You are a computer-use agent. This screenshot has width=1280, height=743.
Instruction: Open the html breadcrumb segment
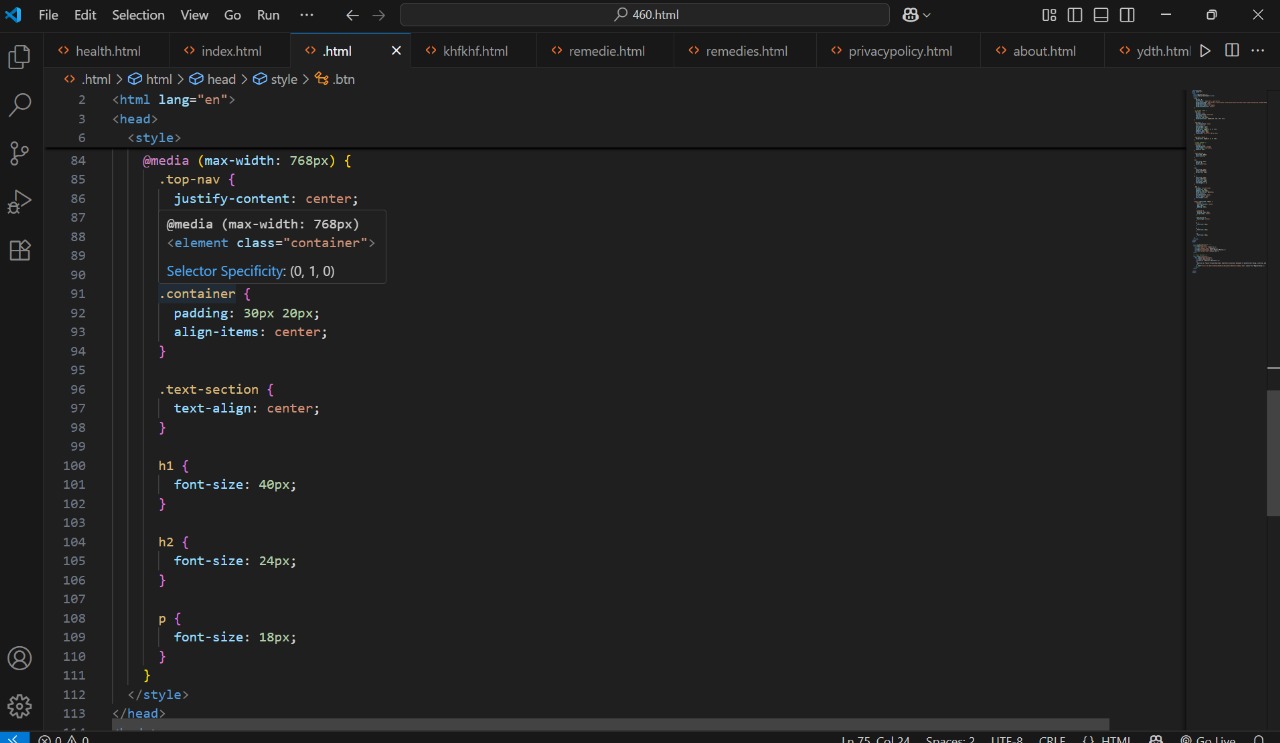150,79
